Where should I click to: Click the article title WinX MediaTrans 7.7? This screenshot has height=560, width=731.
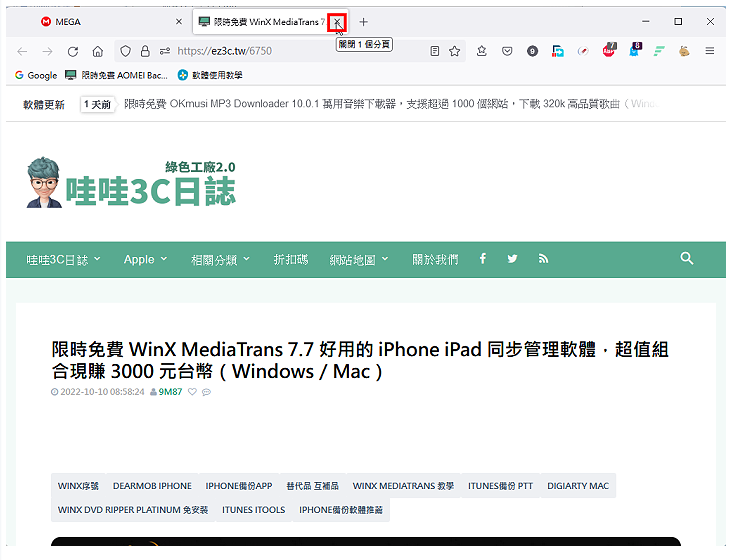click(360, 360)
